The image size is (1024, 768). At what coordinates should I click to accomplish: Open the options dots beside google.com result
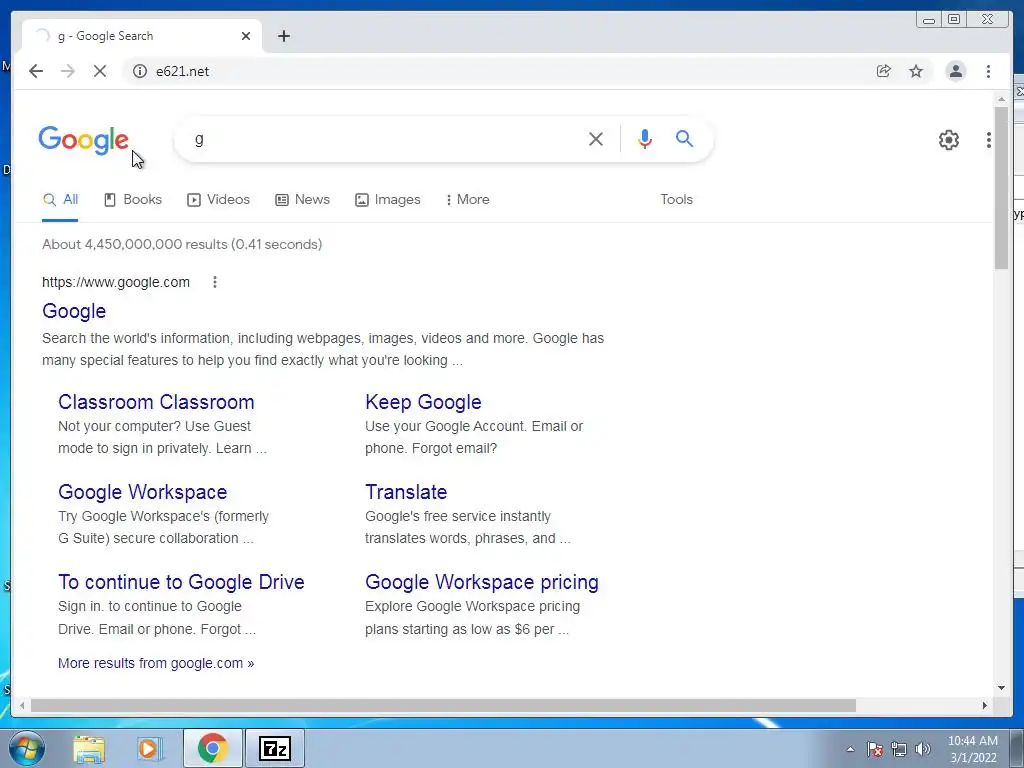[x=215, y=282]
